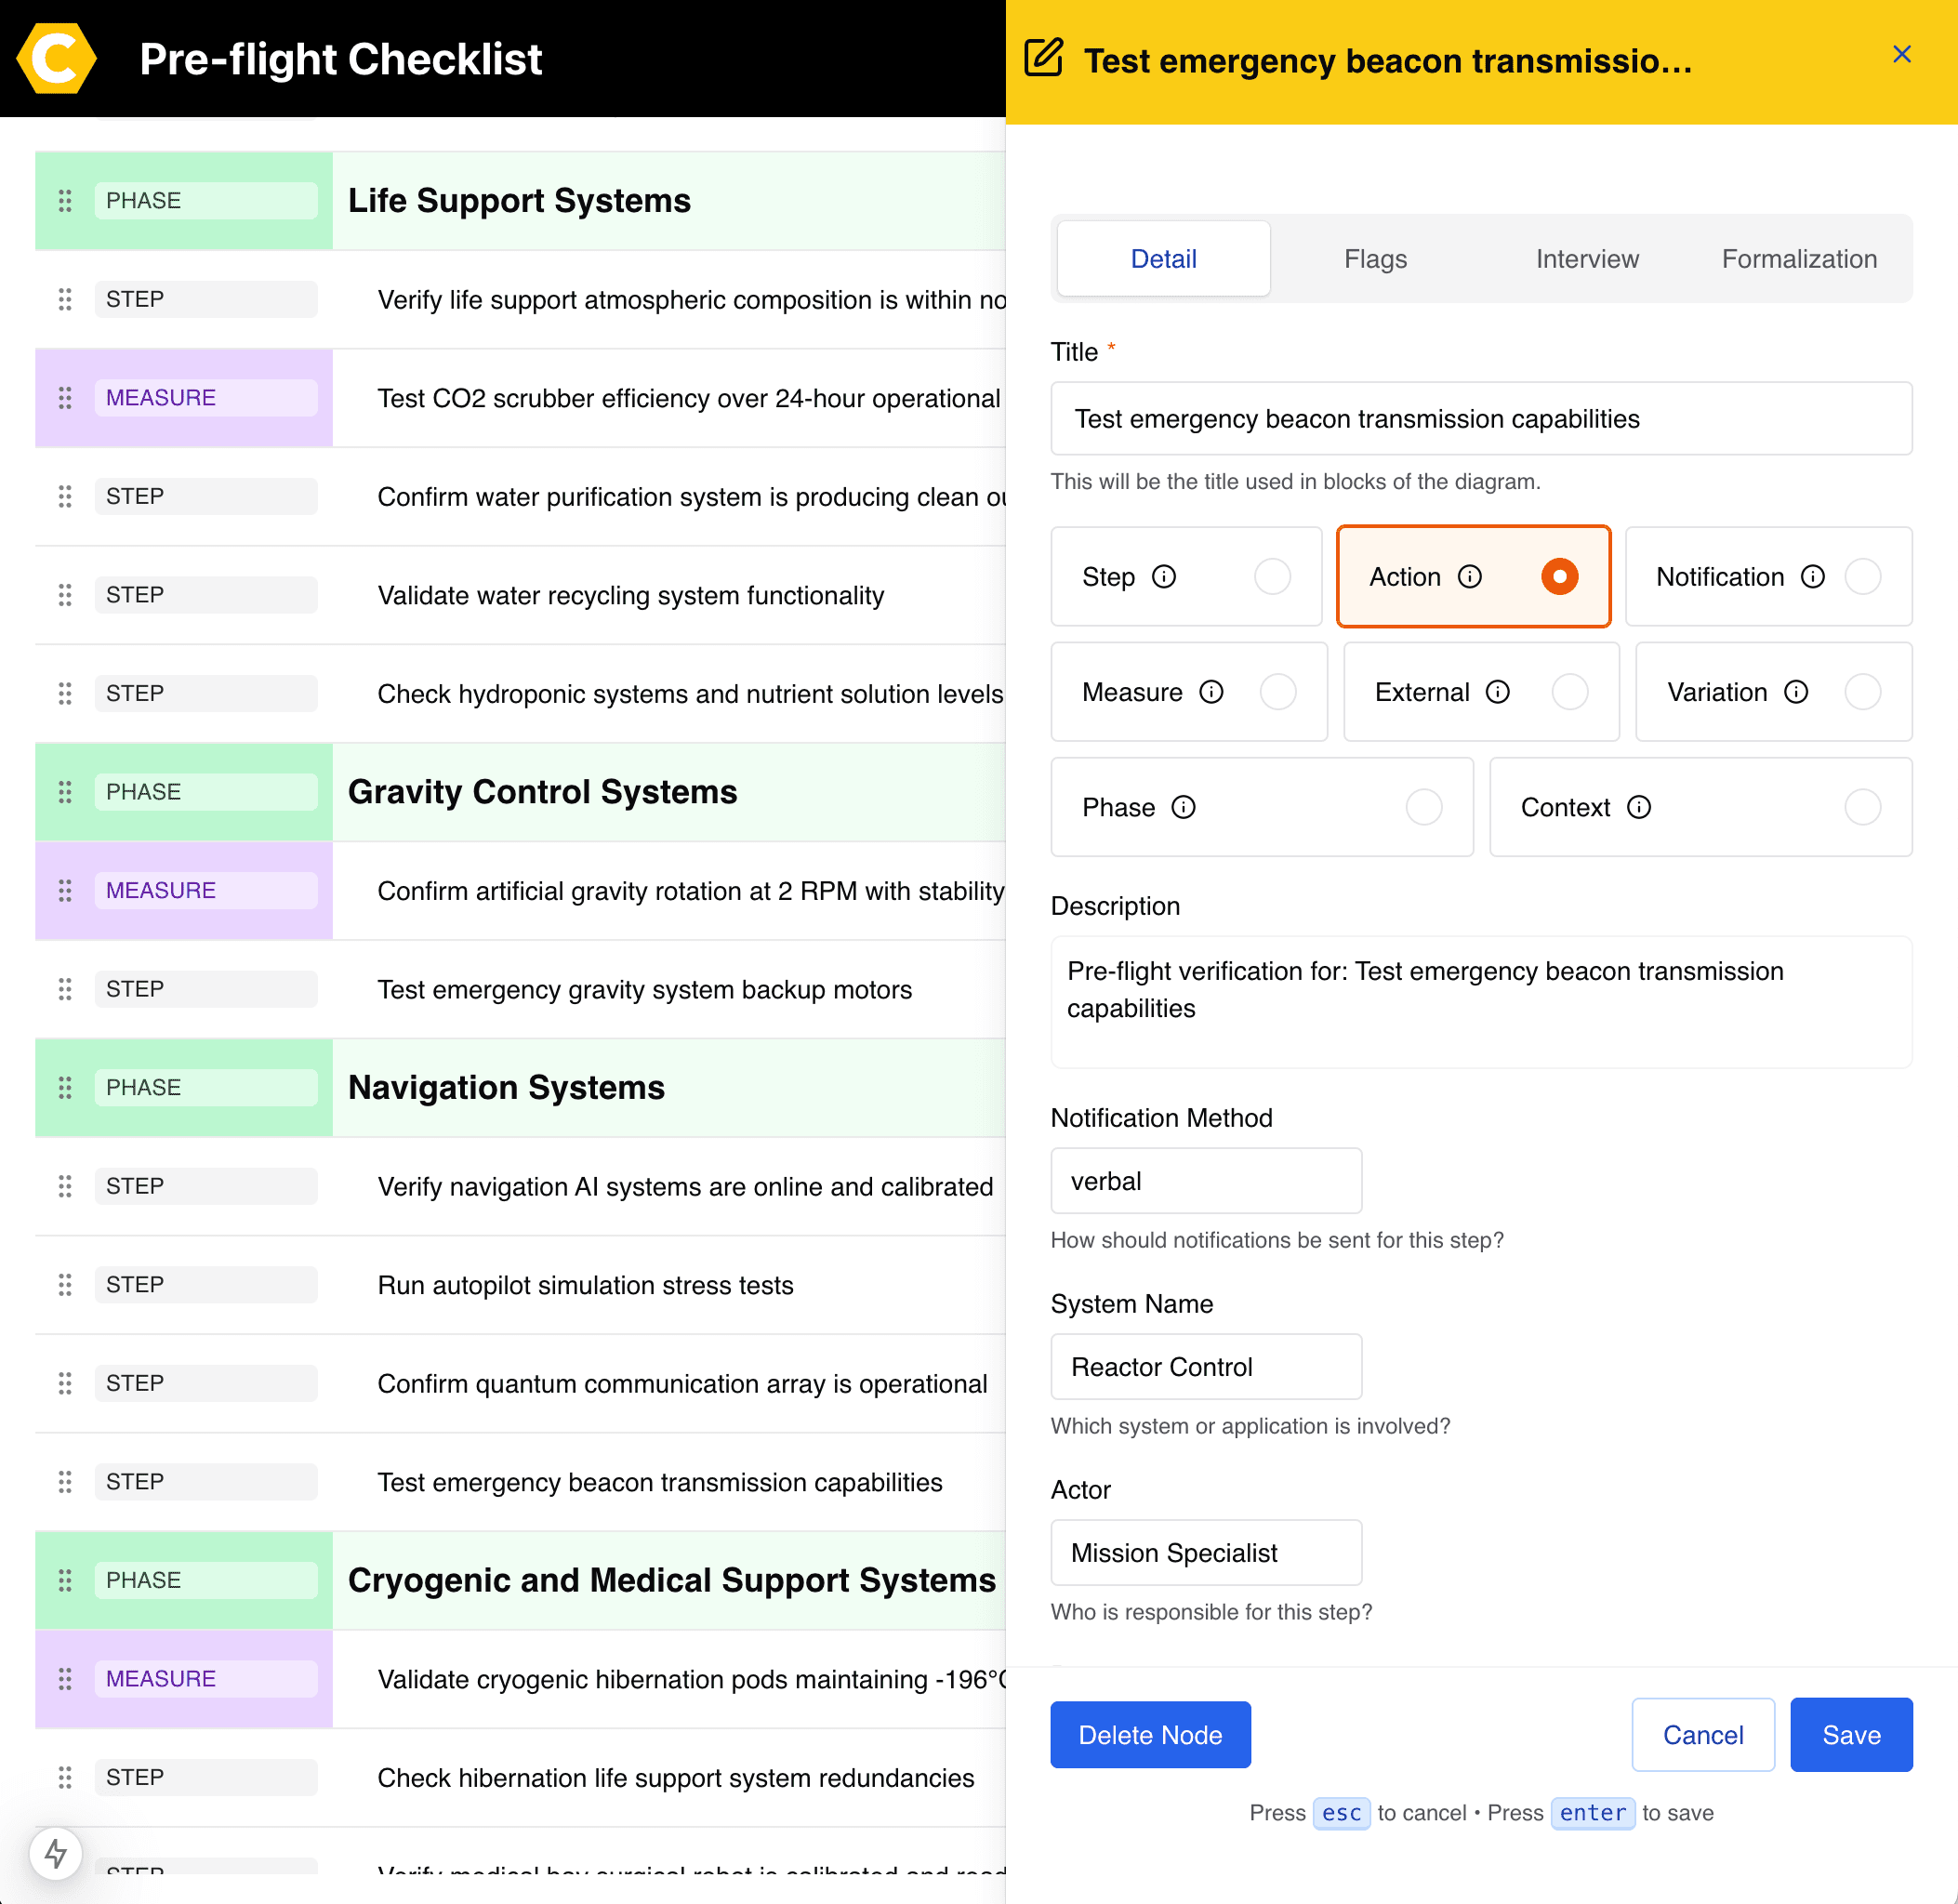The width and height of the screenshot is (1958, 1904).
Task: Click the lightning bolt quick action icon
Action: (x=56, y=1853)
